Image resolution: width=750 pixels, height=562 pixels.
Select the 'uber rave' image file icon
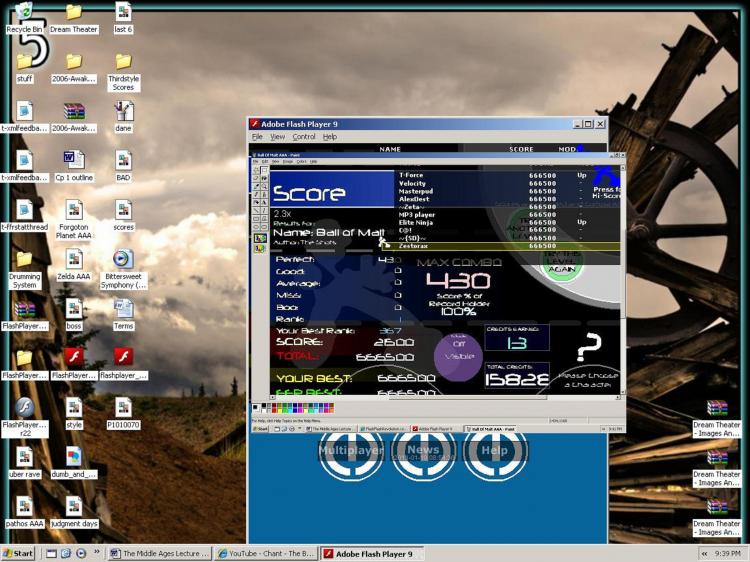tap(24, 463)
